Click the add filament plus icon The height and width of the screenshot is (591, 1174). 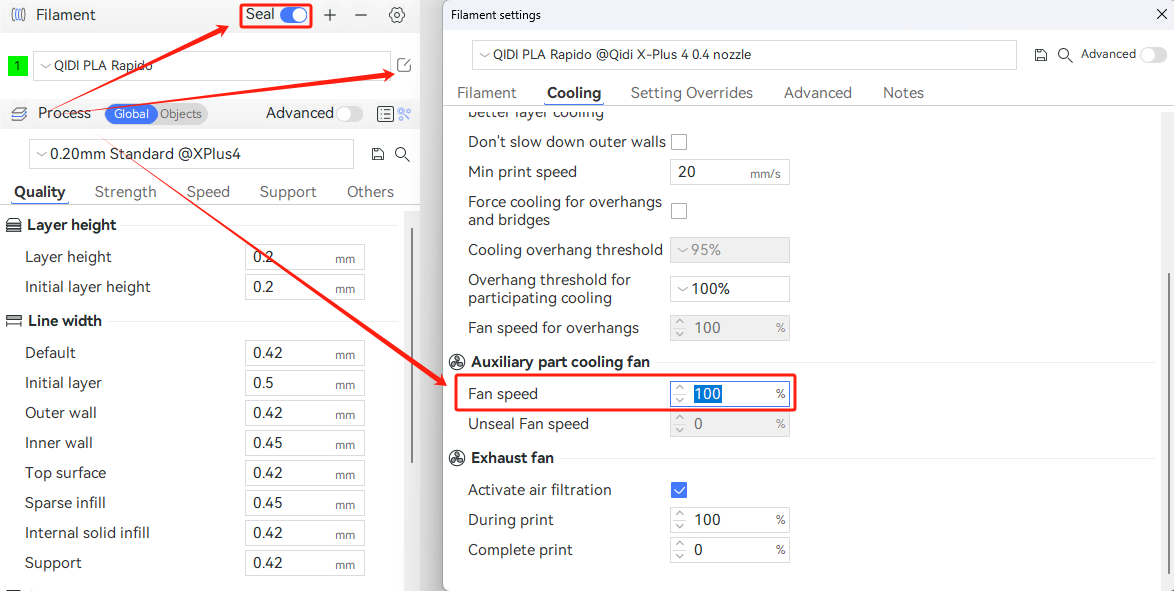point(330,15)
